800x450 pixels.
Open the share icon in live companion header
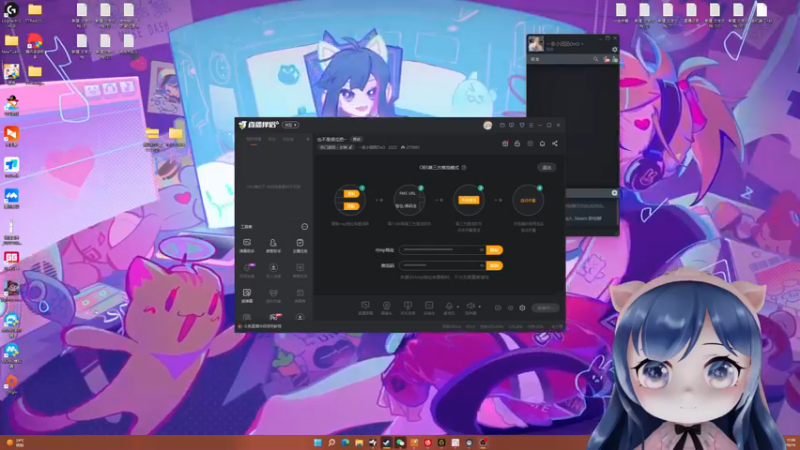coord(555,144)
